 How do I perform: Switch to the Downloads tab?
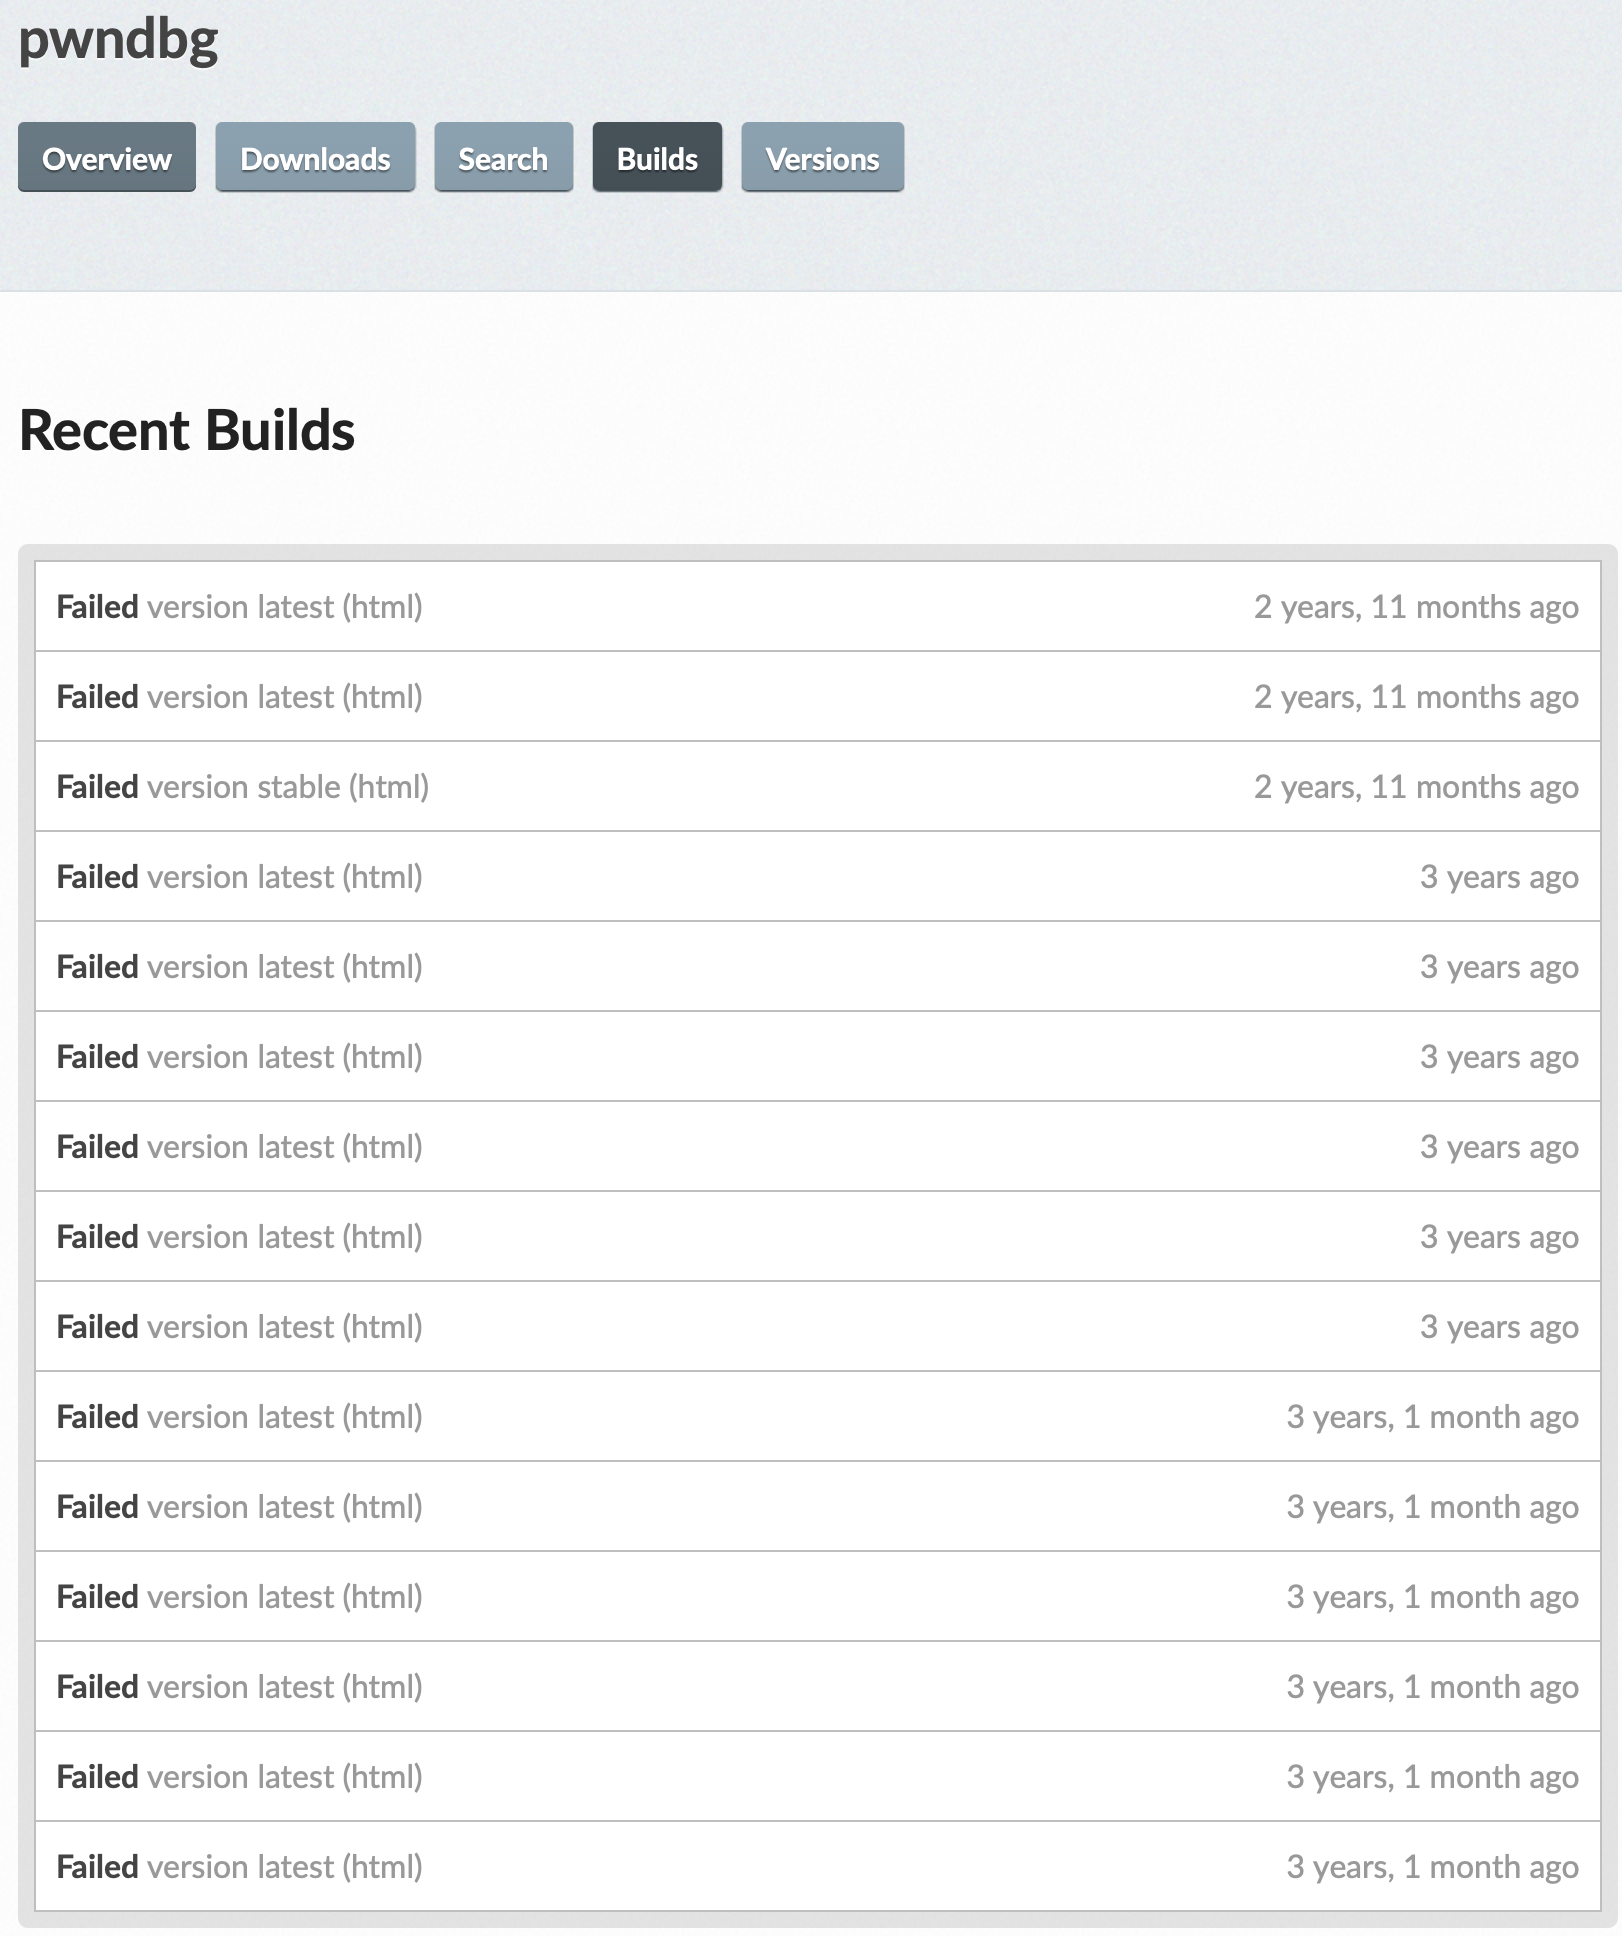pyautogui.click(x=315, y=157)
